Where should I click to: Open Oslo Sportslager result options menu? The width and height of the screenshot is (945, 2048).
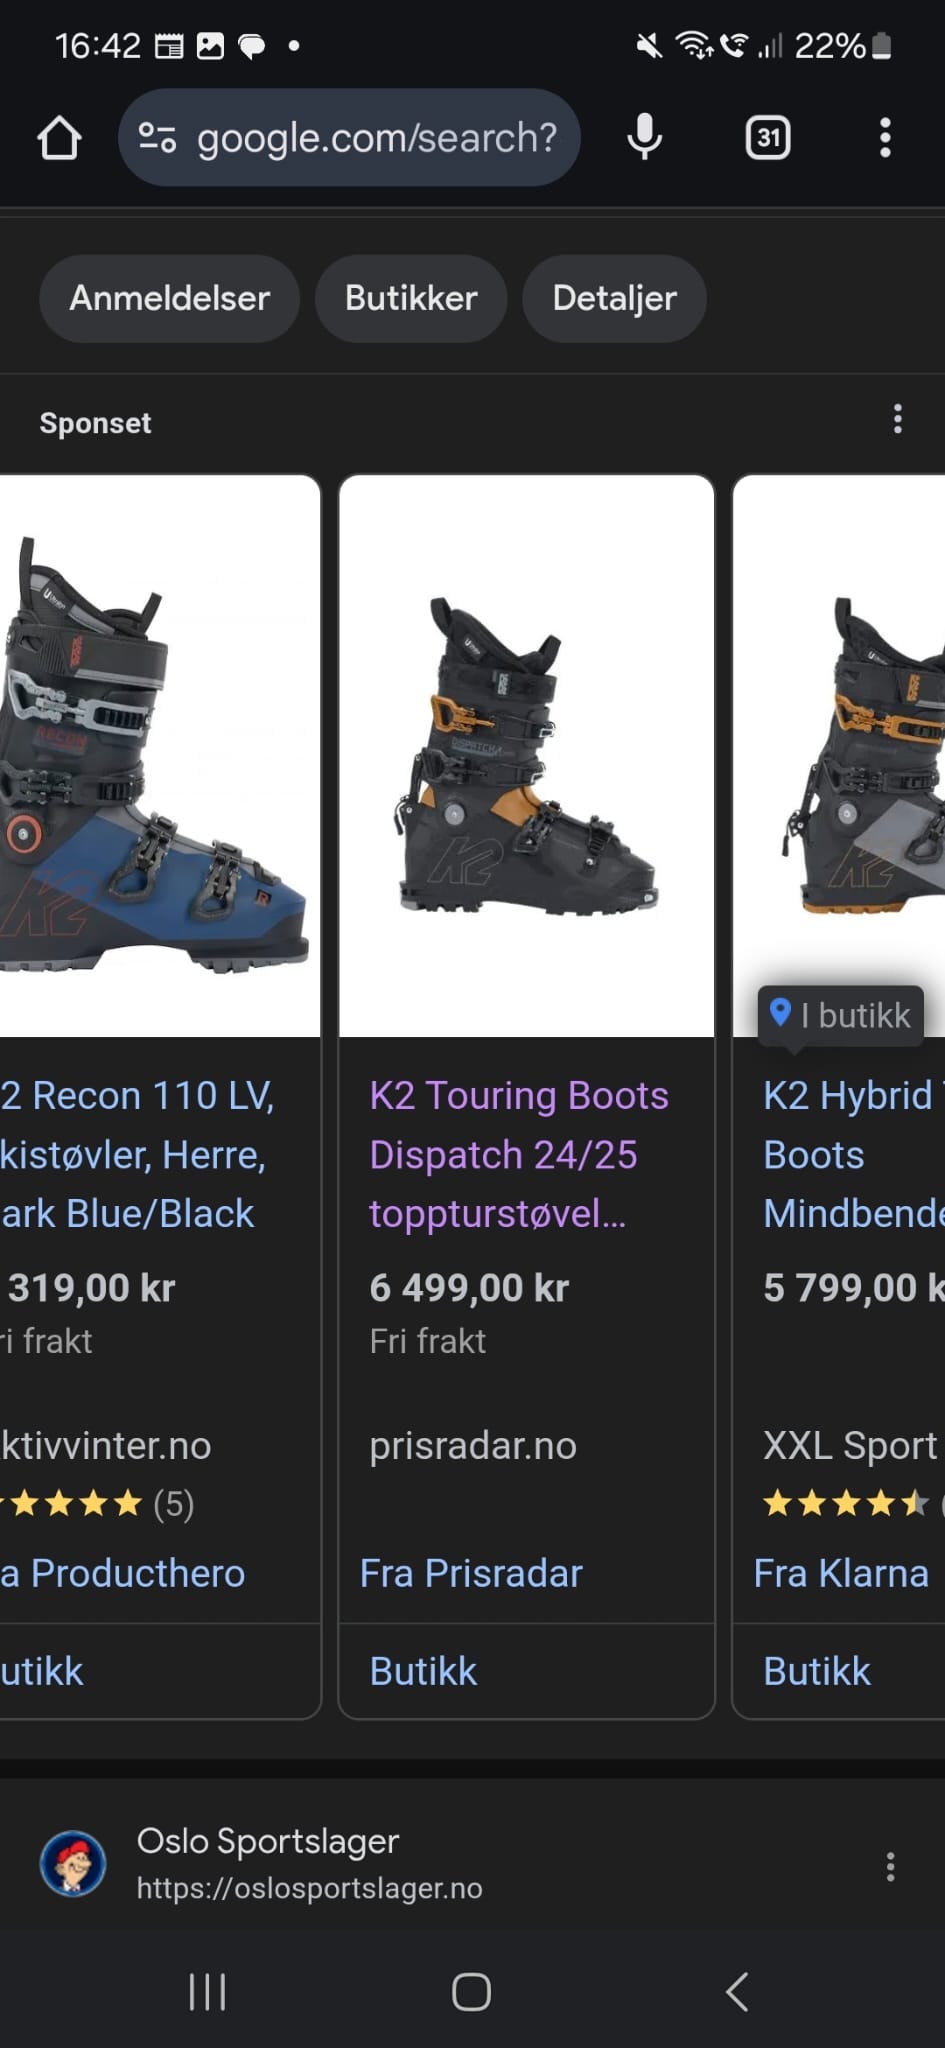[890, 1867]
